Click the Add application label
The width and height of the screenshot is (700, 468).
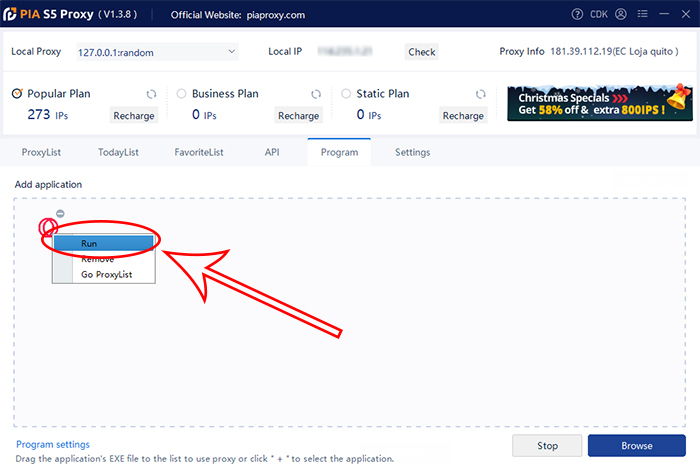(48, 184)
